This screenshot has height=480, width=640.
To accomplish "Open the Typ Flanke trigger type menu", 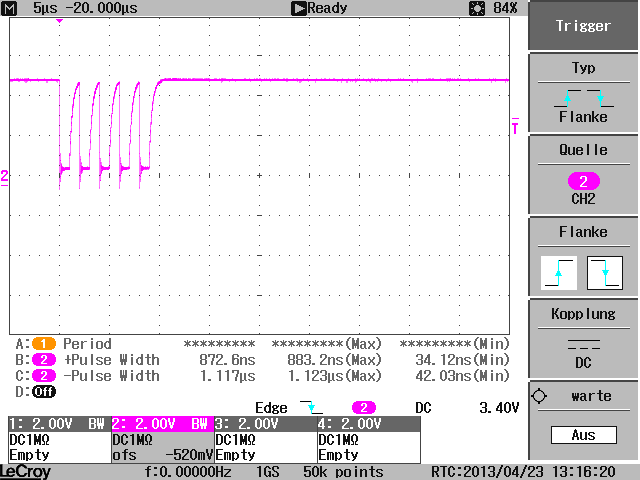I will click(x=583, y=93).
